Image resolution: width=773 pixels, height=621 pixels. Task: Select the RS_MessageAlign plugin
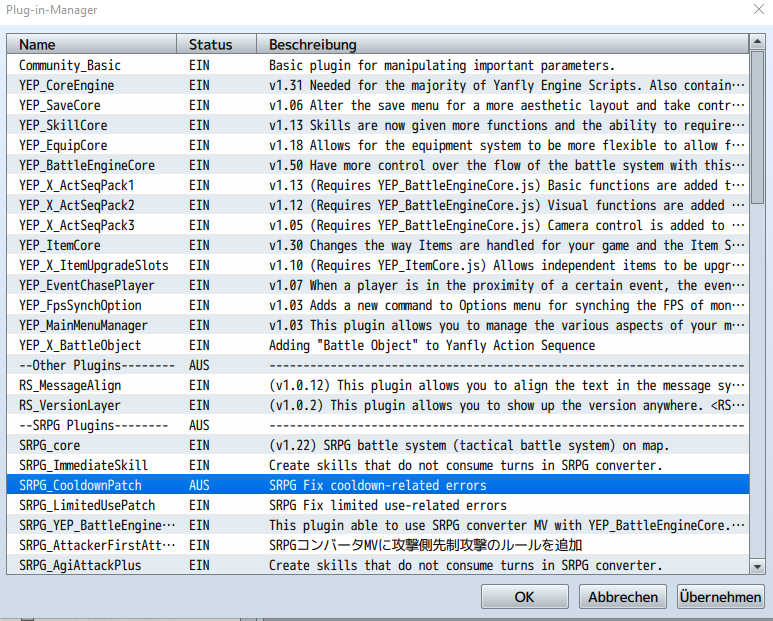click(x=378, y=385)
